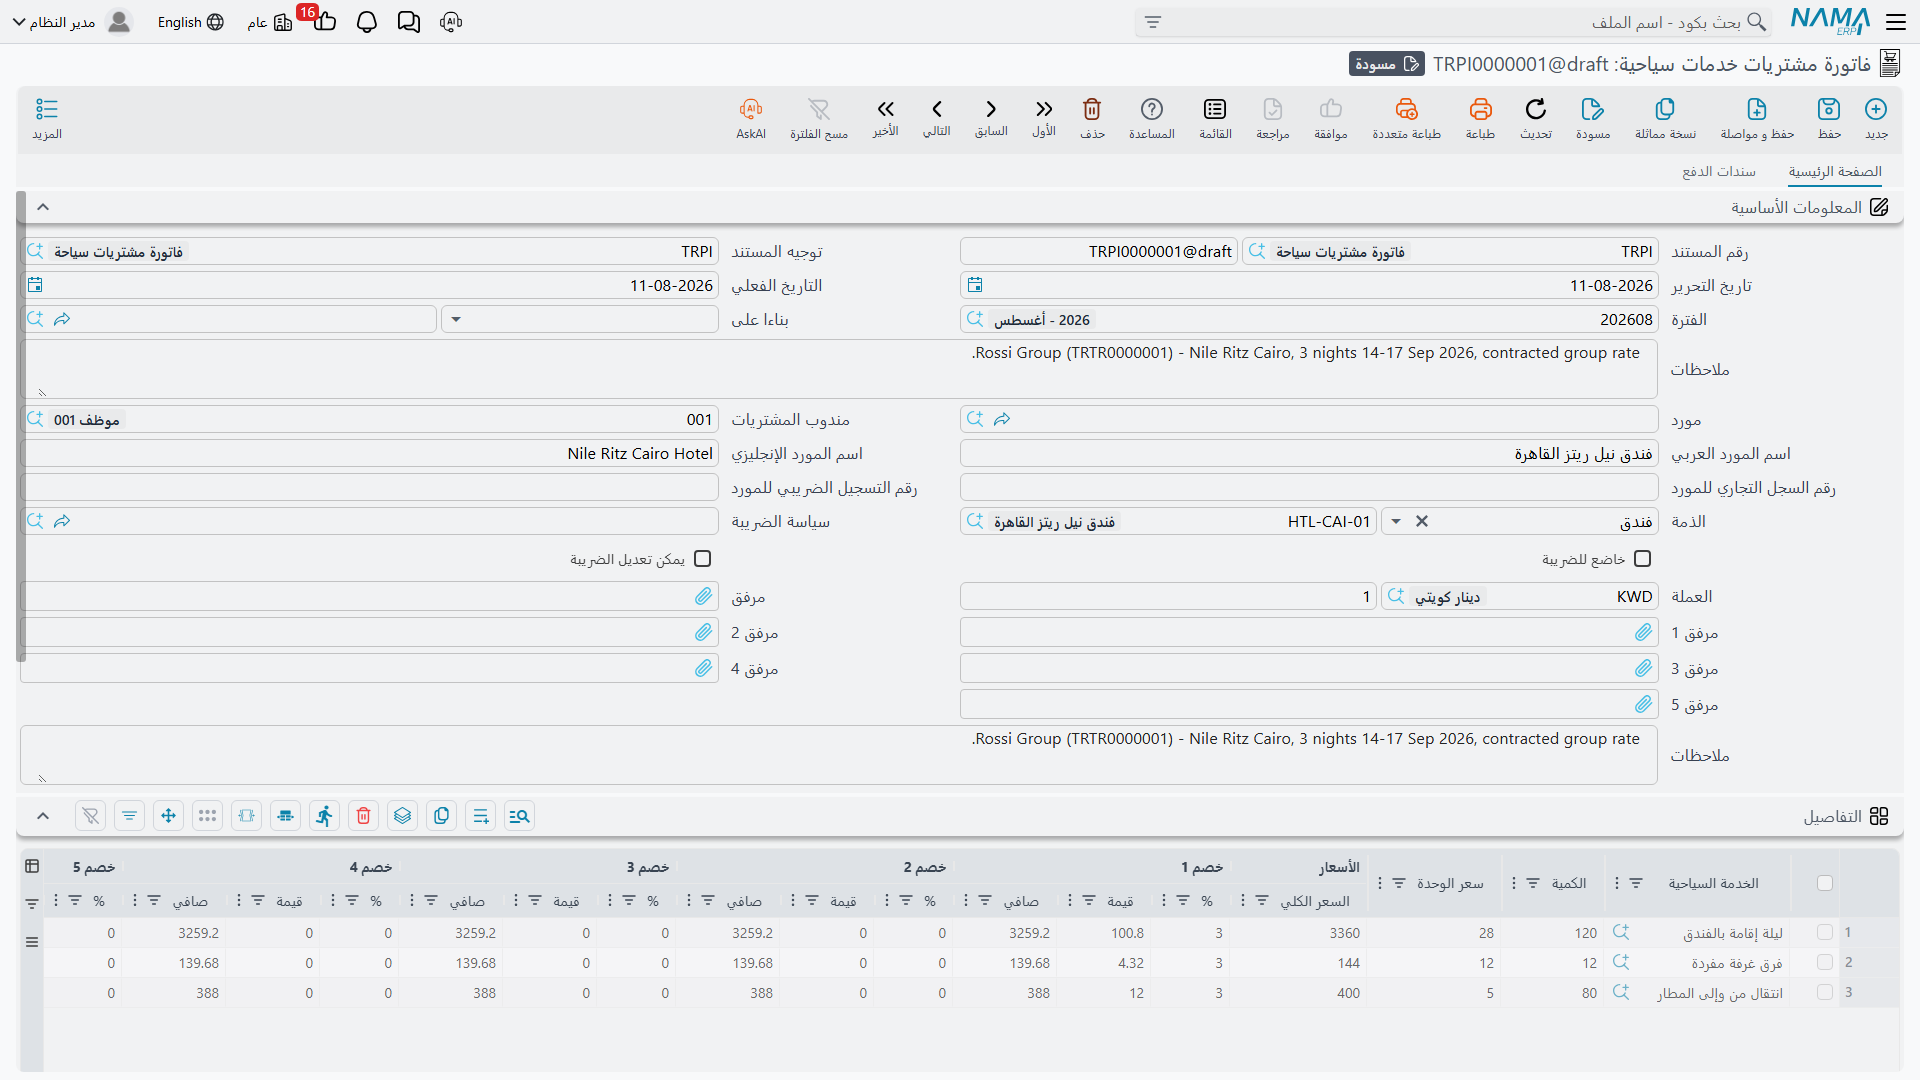The image size is (1920, 1080).
Task: Open the الذمة type dropdown arrow
Action: 1396,522
